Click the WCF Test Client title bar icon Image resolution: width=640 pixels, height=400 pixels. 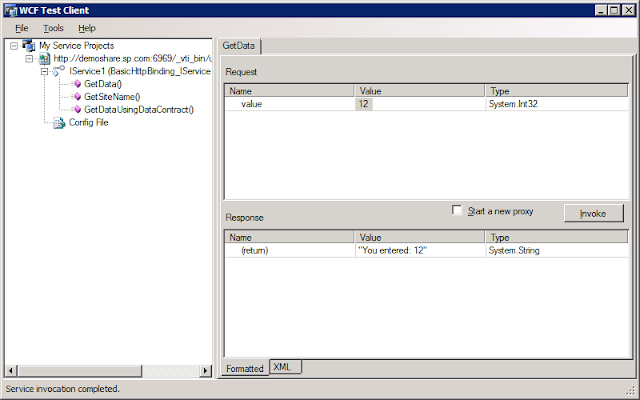click(x=11, y=10)
